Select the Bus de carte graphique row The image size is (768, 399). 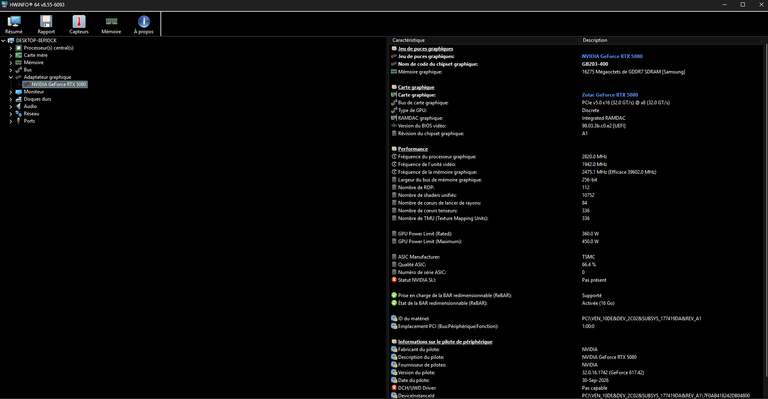(x=576, y=103)
